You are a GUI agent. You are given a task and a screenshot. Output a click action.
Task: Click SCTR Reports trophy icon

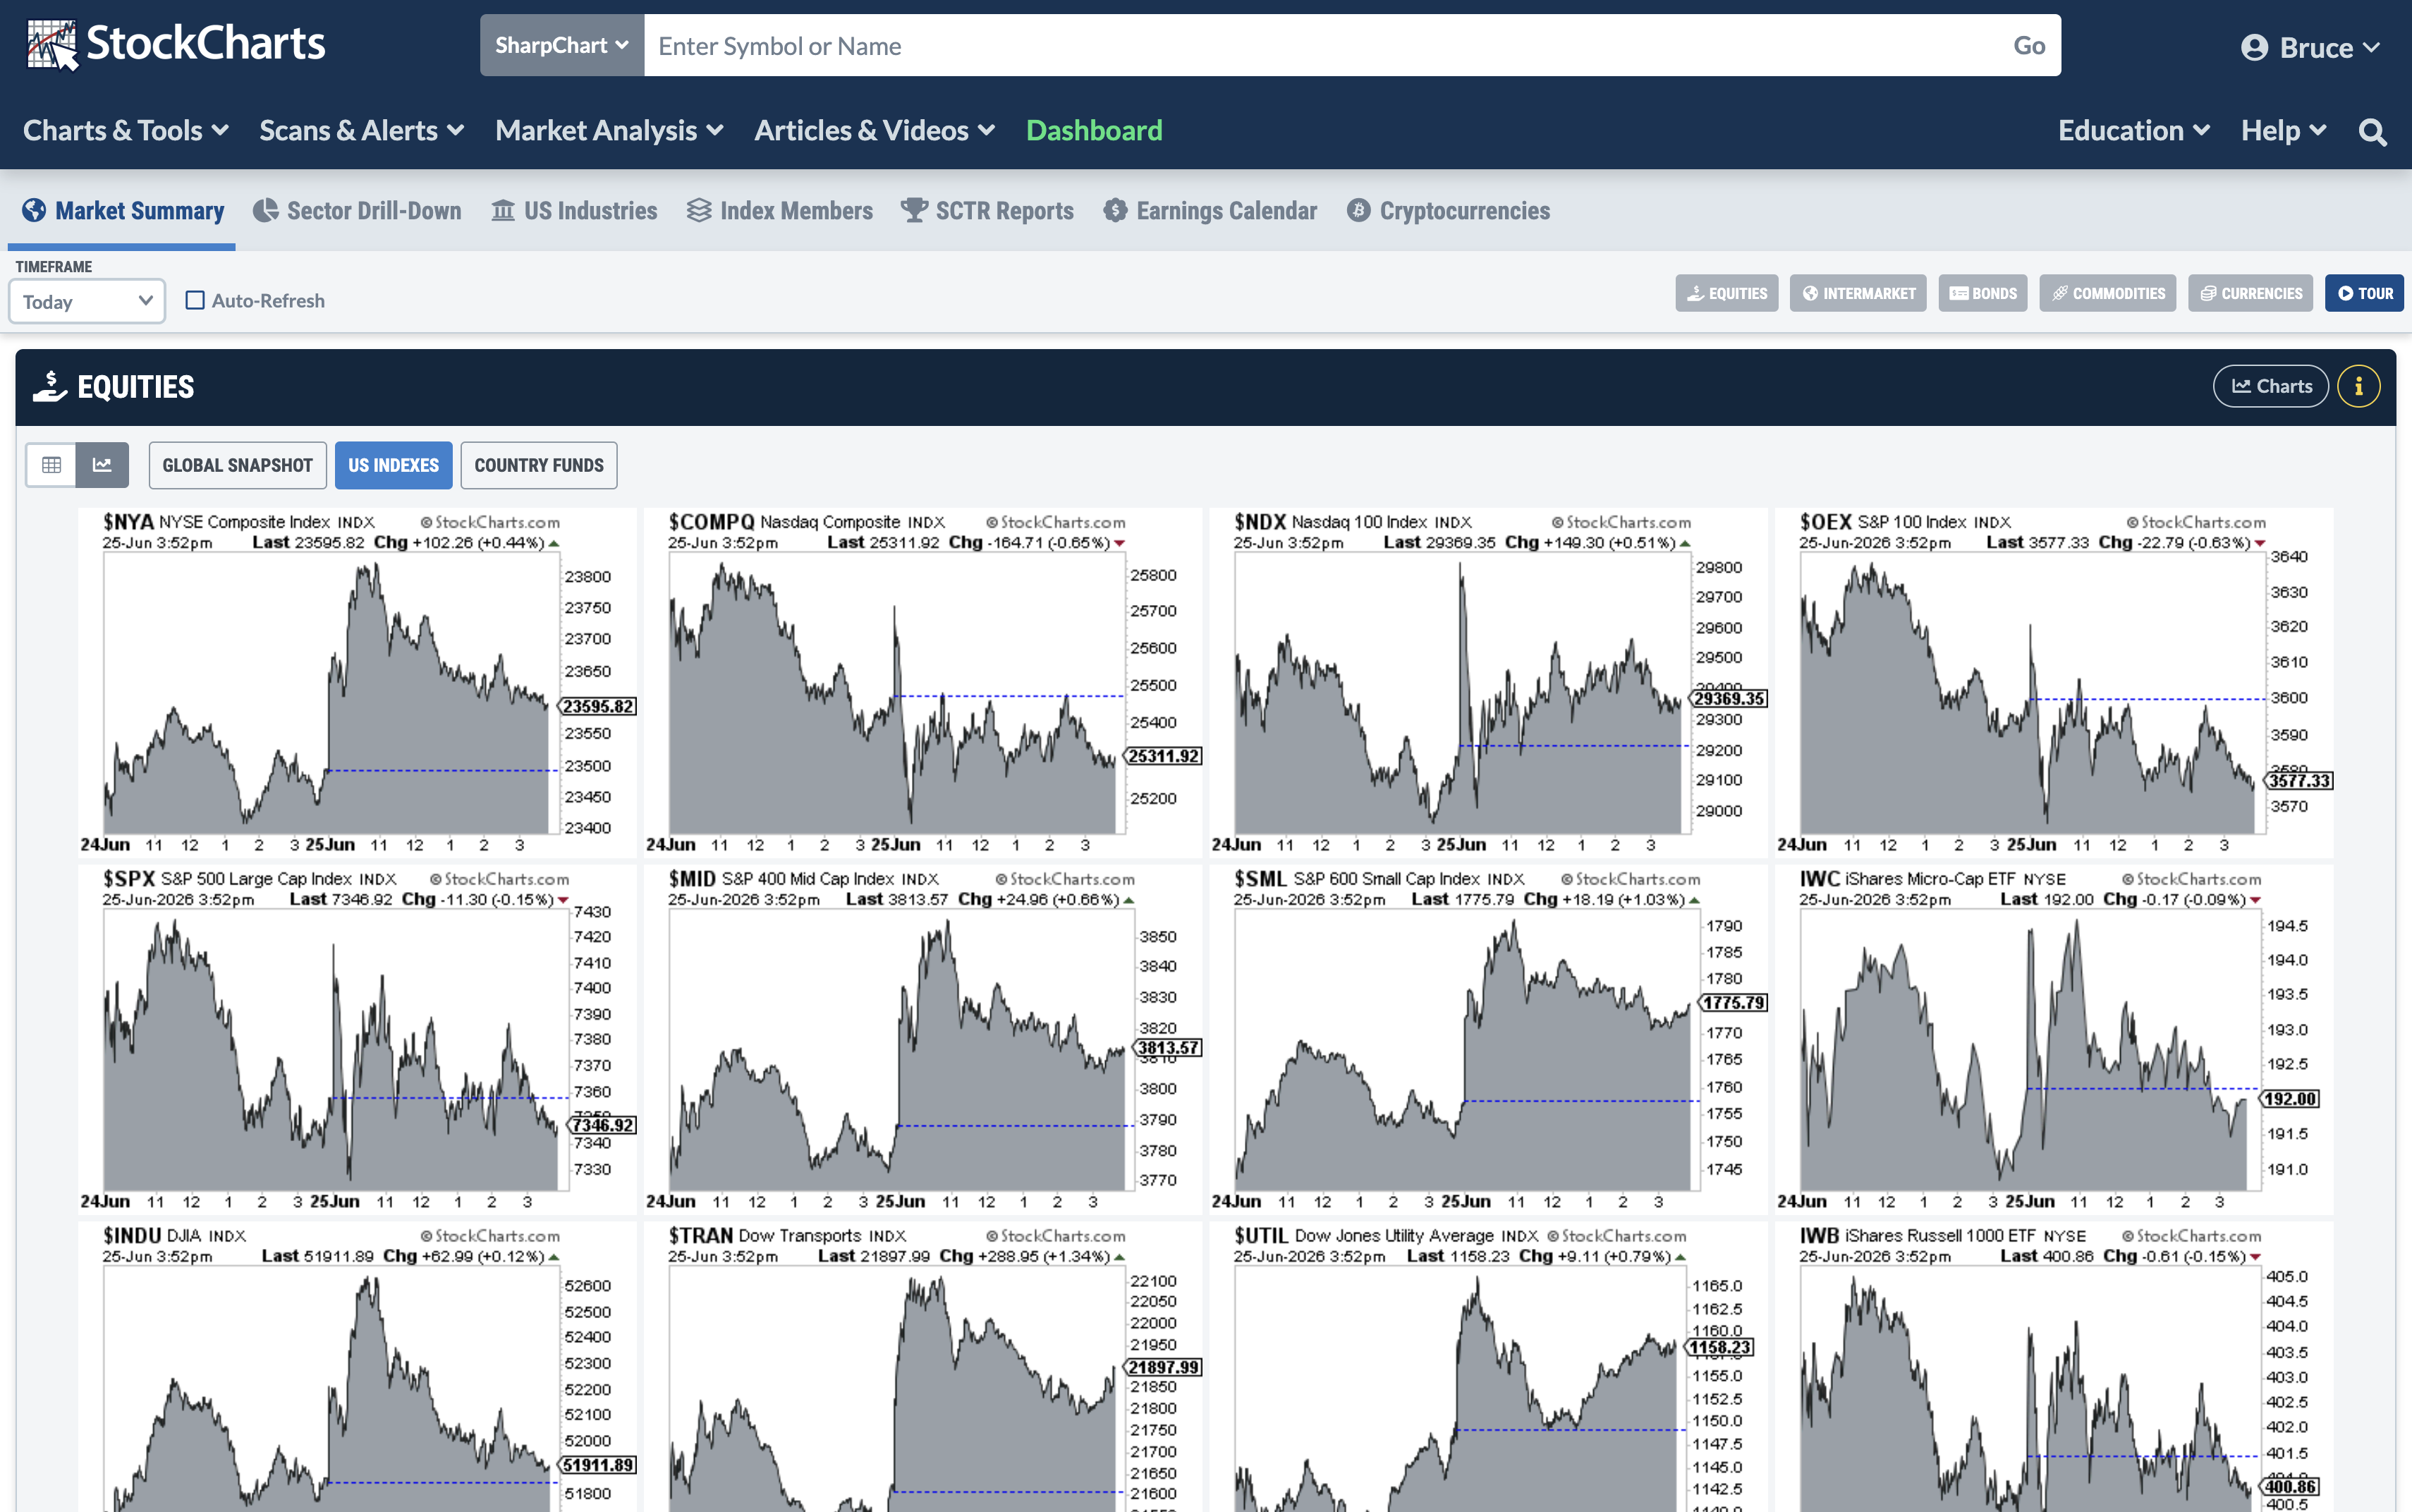click(x=913, y=210)
